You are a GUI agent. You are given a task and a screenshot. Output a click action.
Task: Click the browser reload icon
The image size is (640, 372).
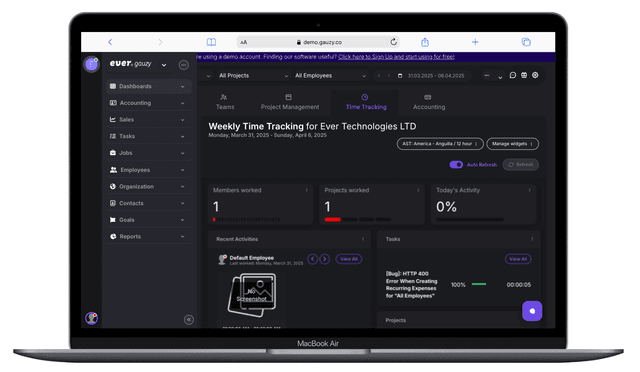(x=393, y=42)
